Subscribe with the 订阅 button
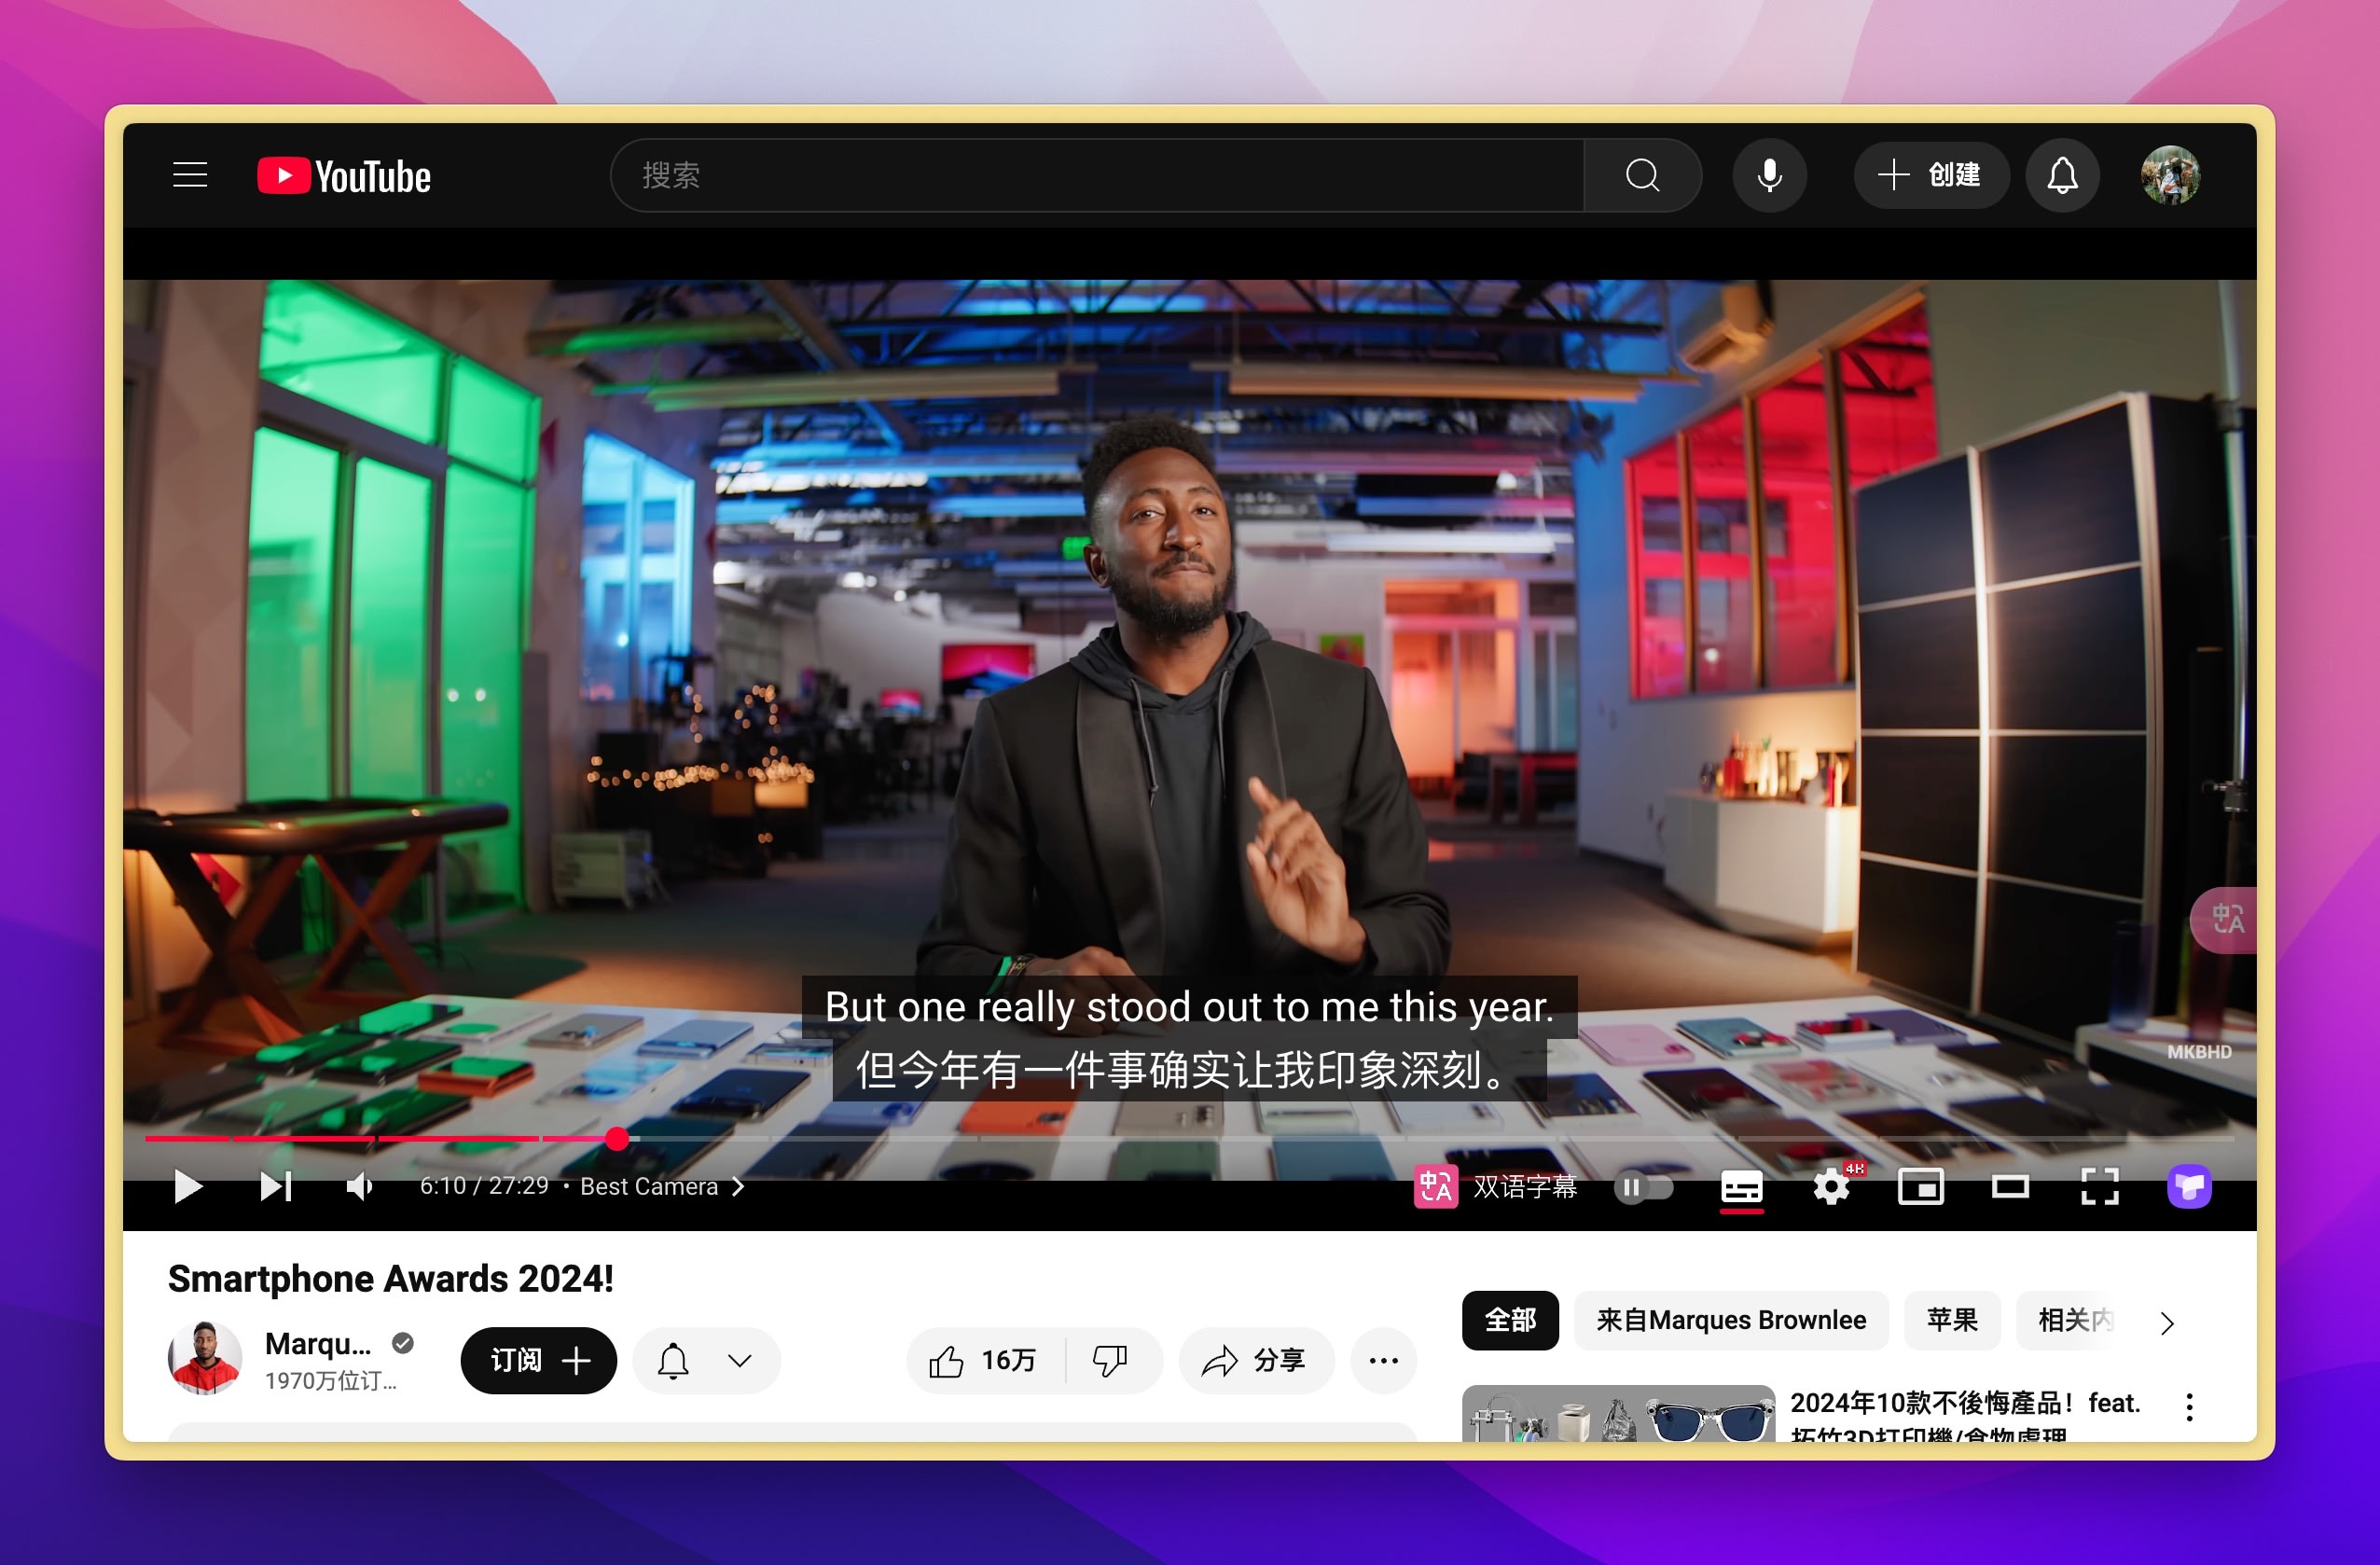The image size is (2380, 1565). pos(539,1360)
